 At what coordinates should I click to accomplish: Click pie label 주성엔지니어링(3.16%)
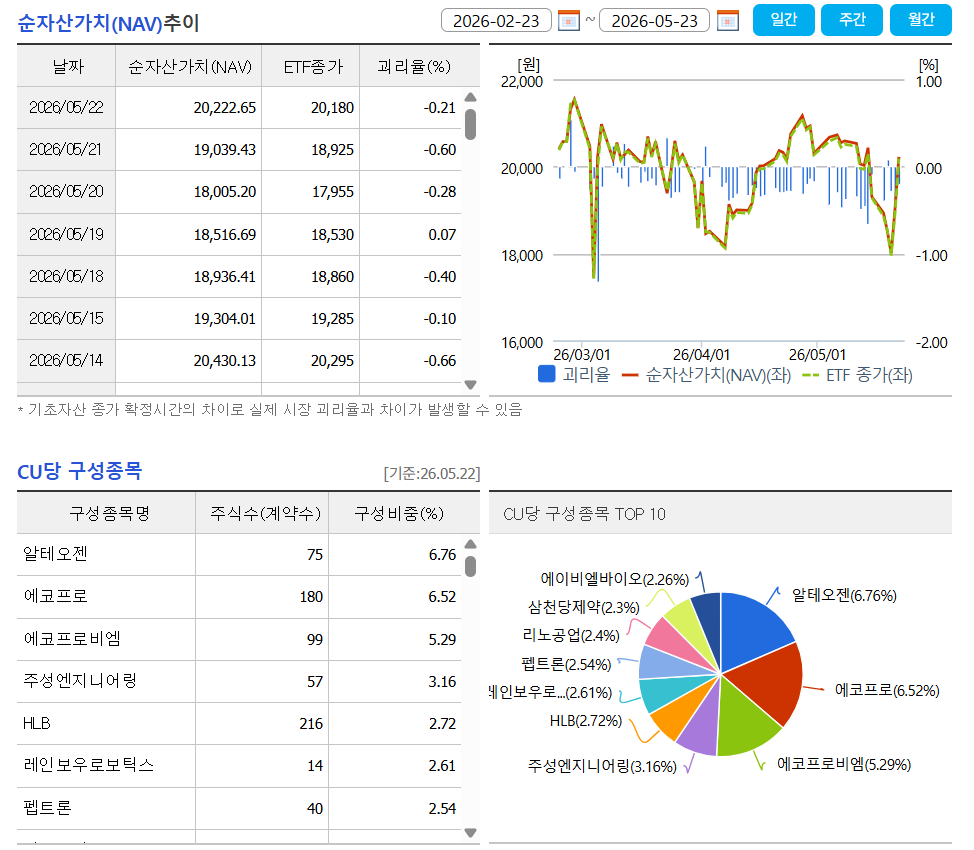[x=602, y=766]
